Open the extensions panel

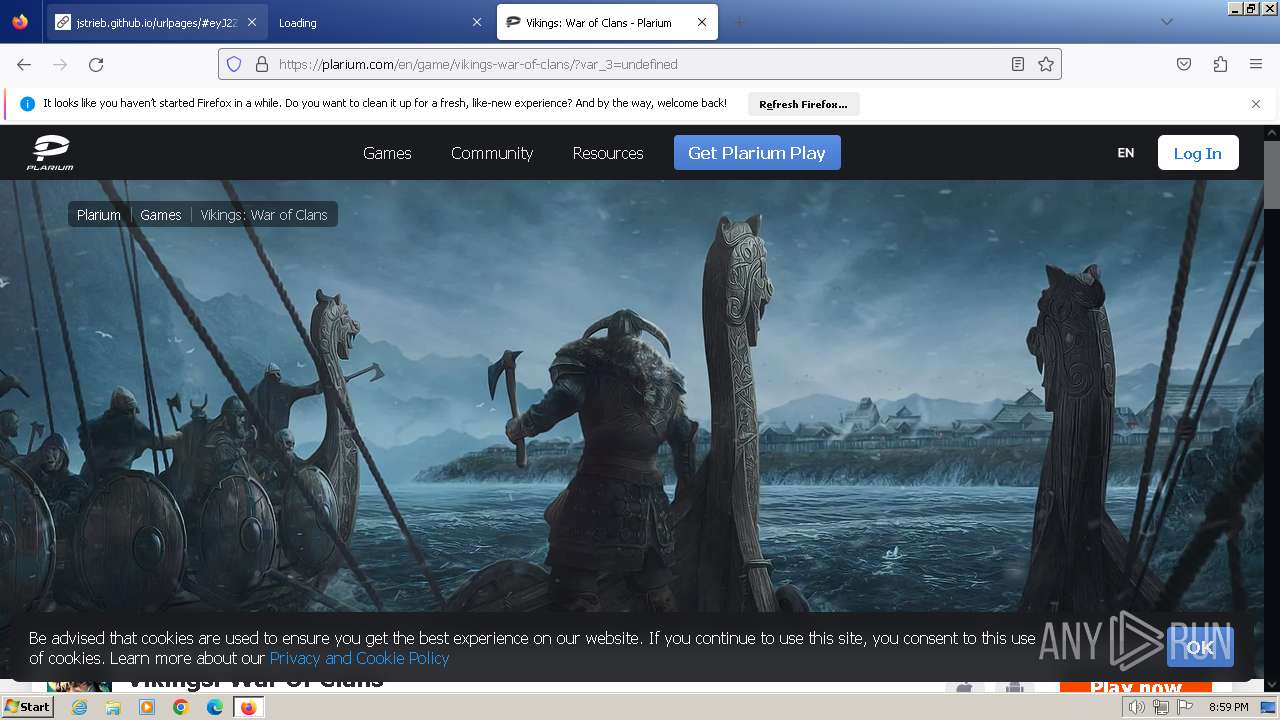point(1220,64)
